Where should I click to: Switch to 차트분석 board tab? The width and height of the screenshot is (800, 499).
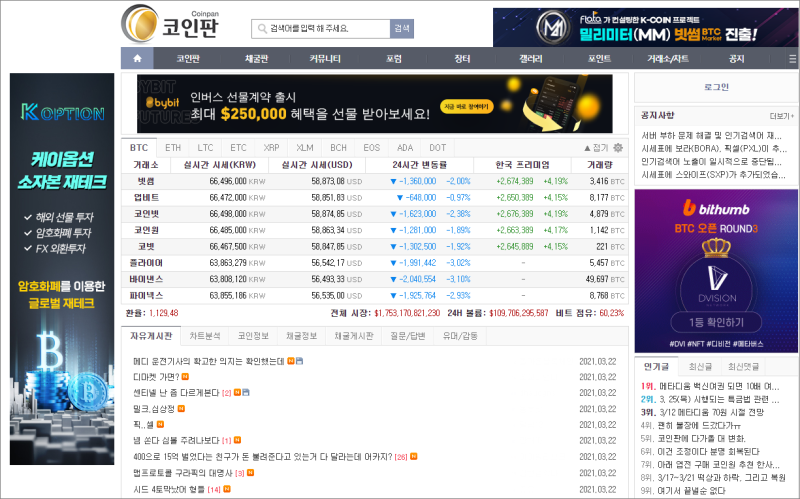205,336
